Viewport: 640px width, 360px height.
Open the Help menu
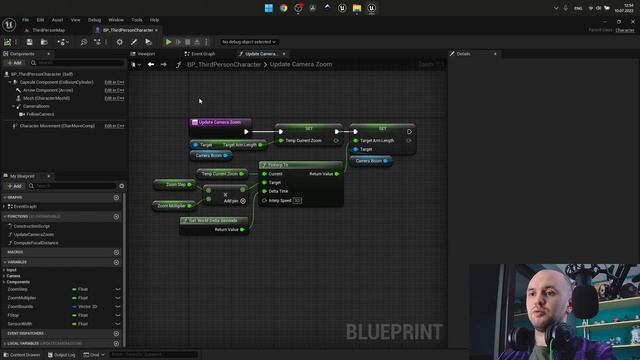(154, 20)
